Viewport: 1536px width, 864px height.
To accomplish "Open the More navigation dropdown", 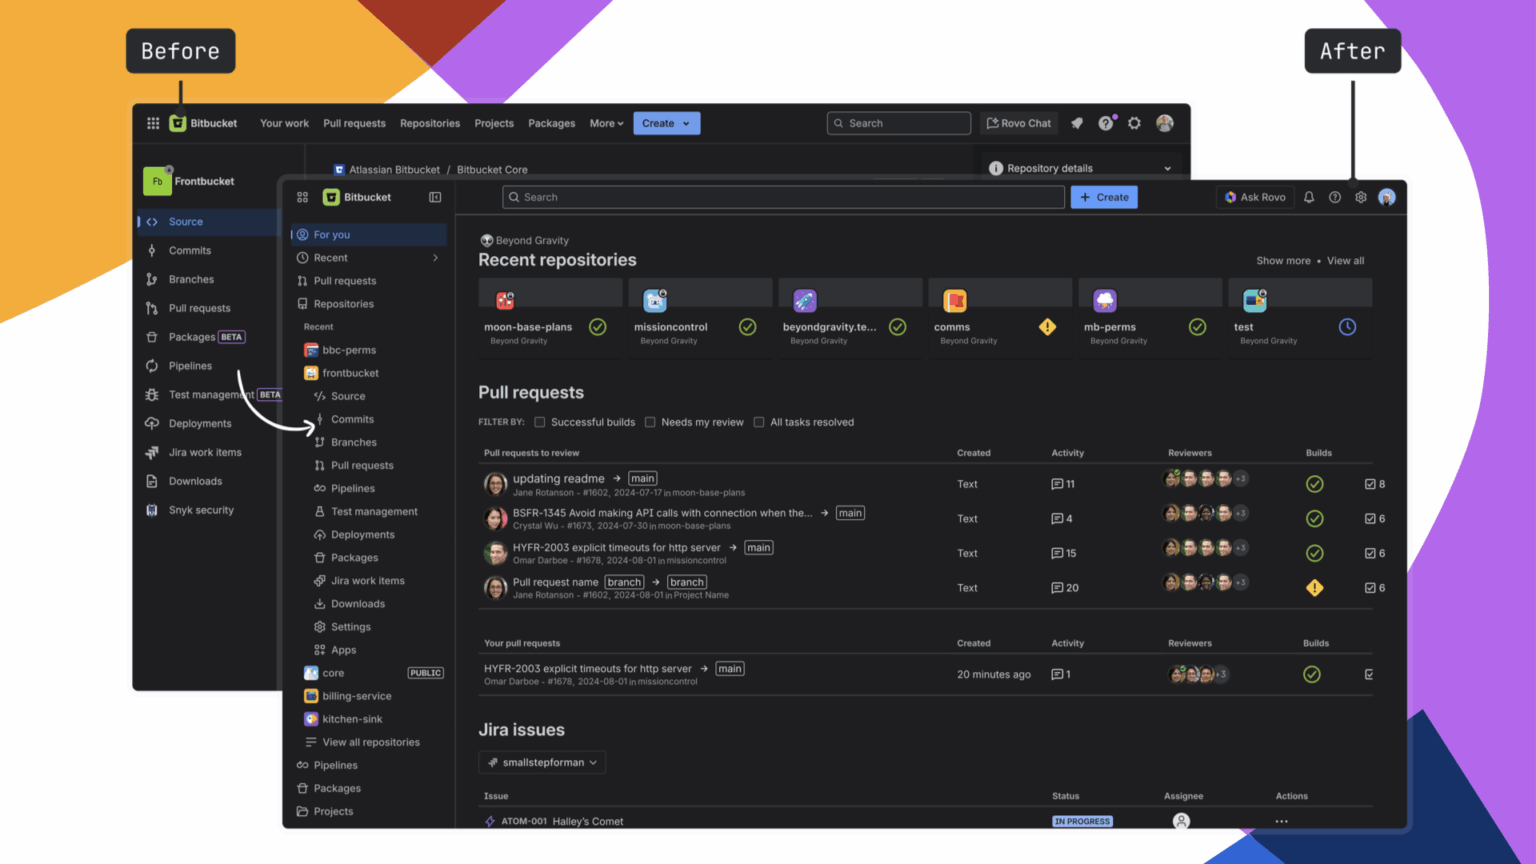I will pos(606,123).
